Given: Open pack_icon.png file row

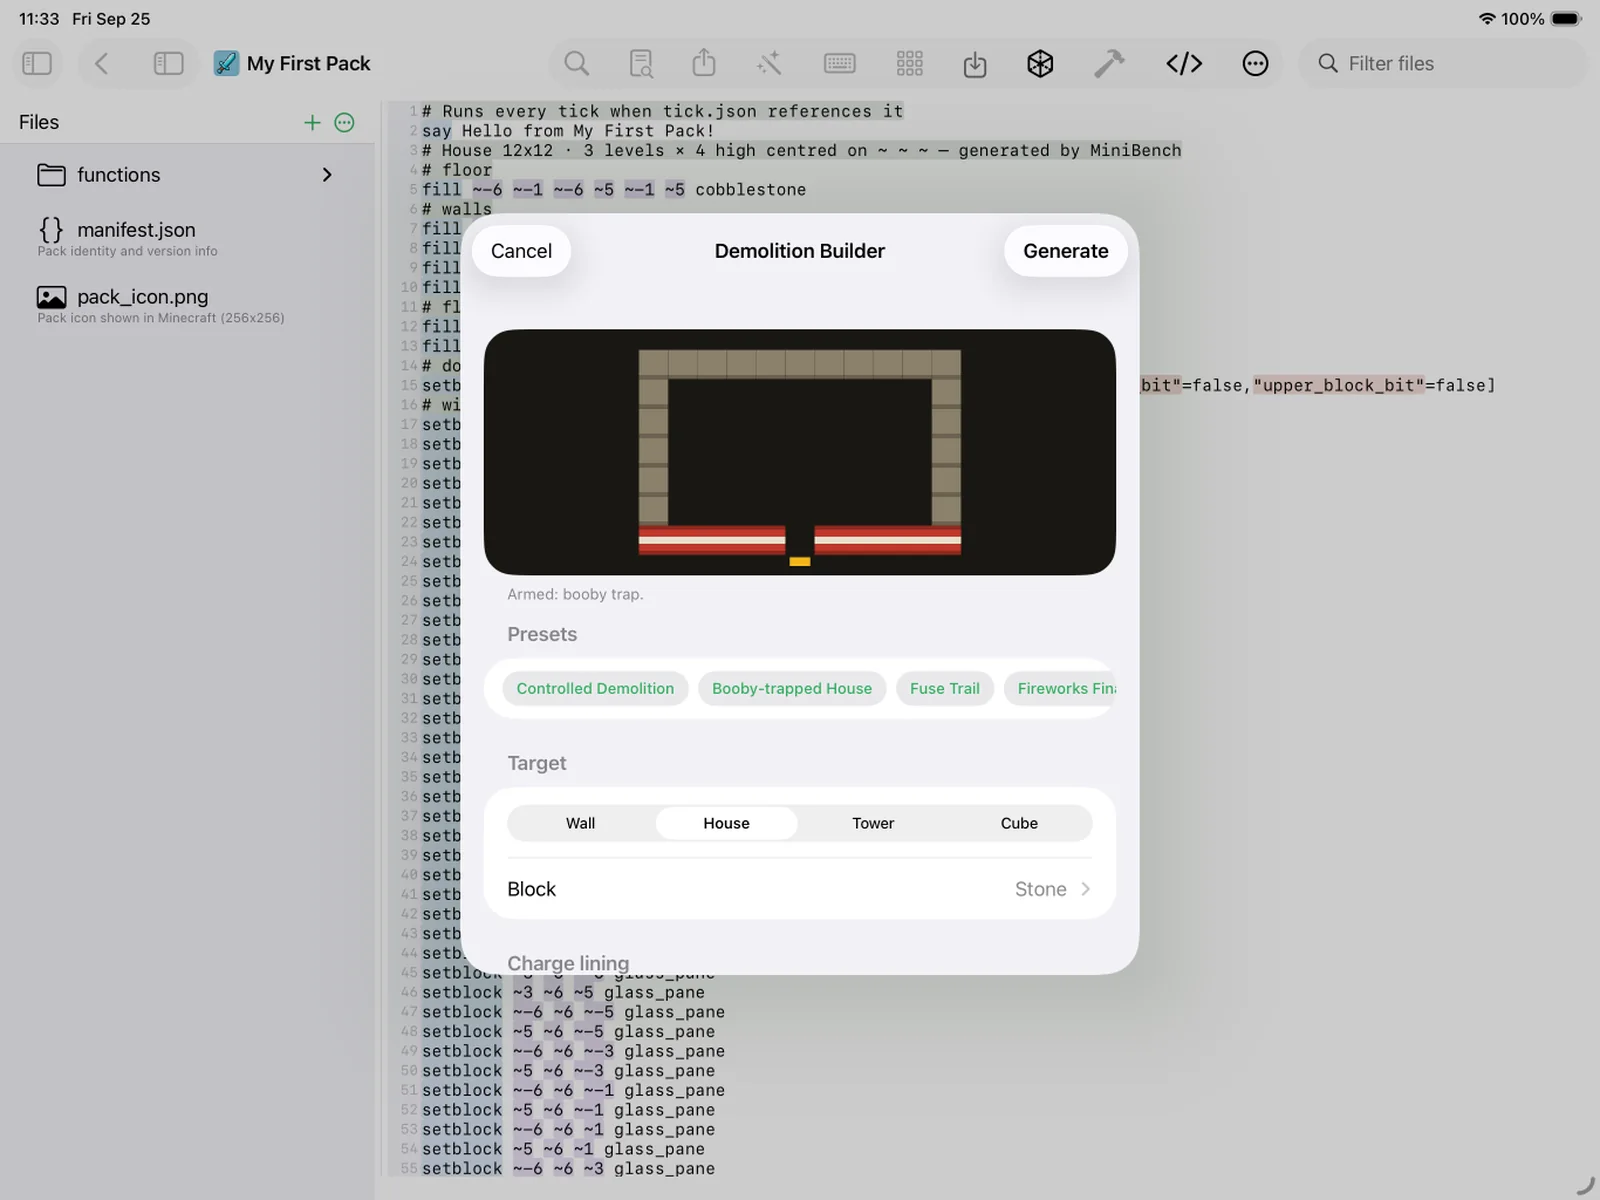Looking at the screenshot, I should coord(187,305).
